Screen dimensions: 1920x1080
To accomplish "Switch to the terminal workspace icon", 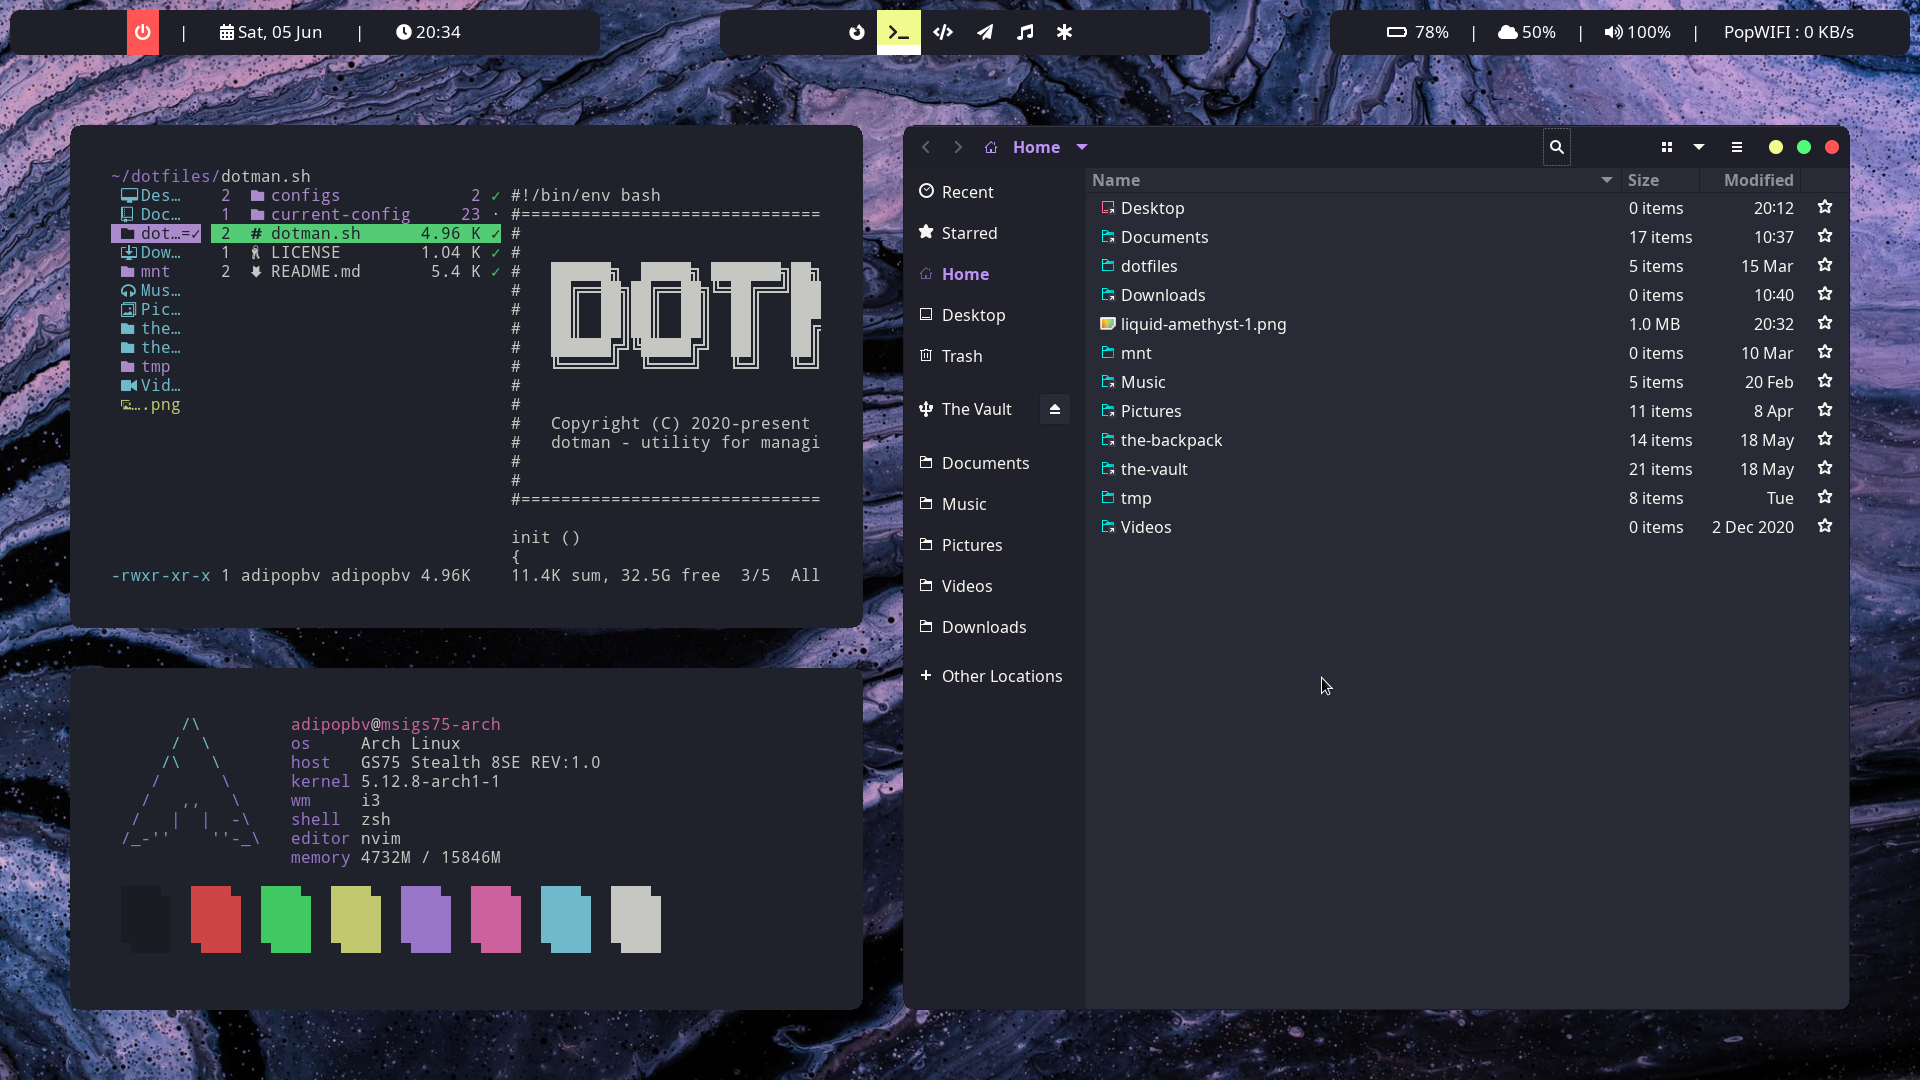I will click(898, 32).
